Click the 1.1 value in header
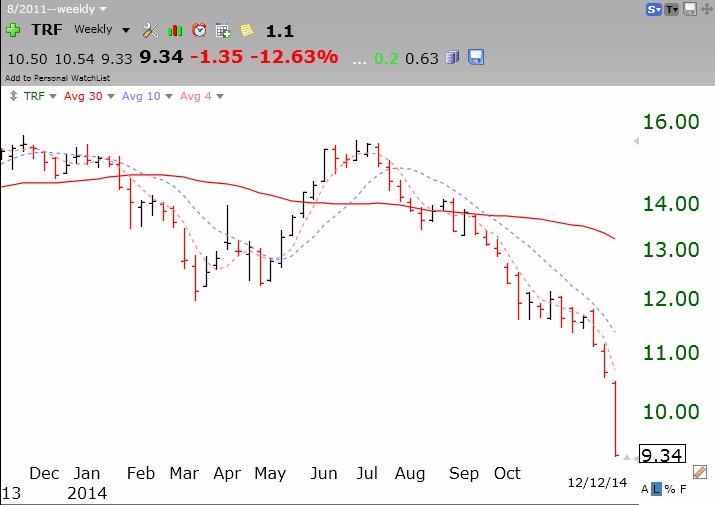 pos(280,31)
